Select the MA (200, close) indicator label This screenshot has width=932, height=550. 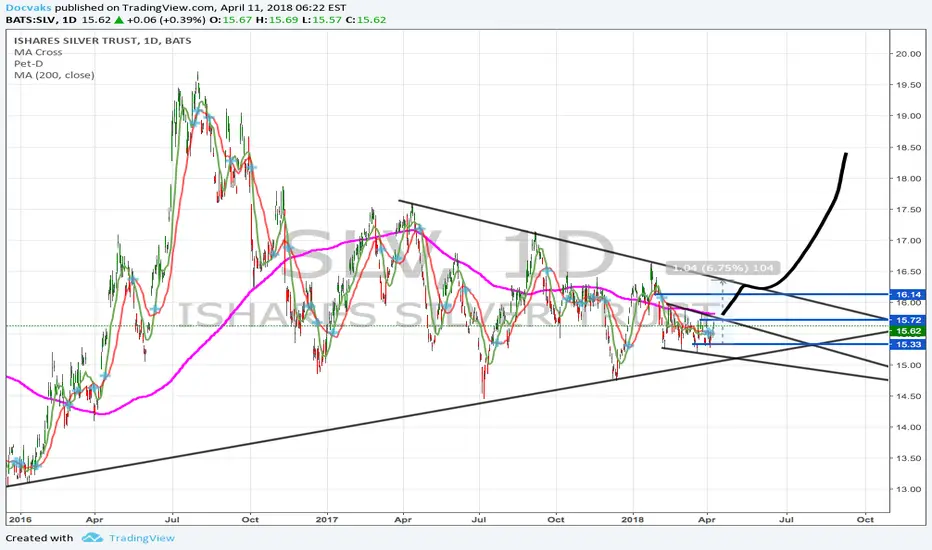pyautogui.click(x=54, y=75)
